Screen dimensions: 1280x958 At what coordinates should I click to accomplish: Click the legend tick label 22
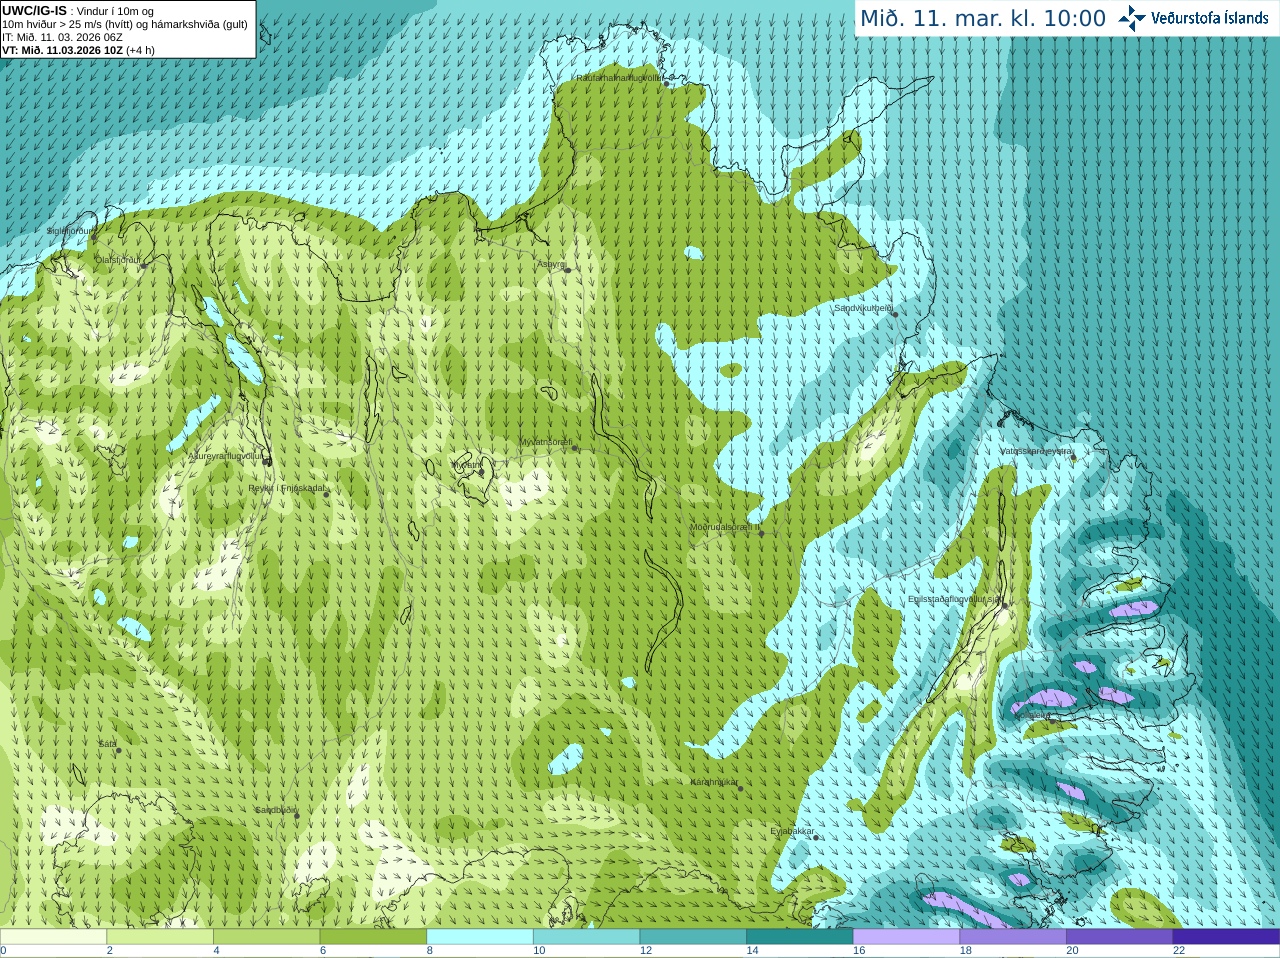[1179, 951]
